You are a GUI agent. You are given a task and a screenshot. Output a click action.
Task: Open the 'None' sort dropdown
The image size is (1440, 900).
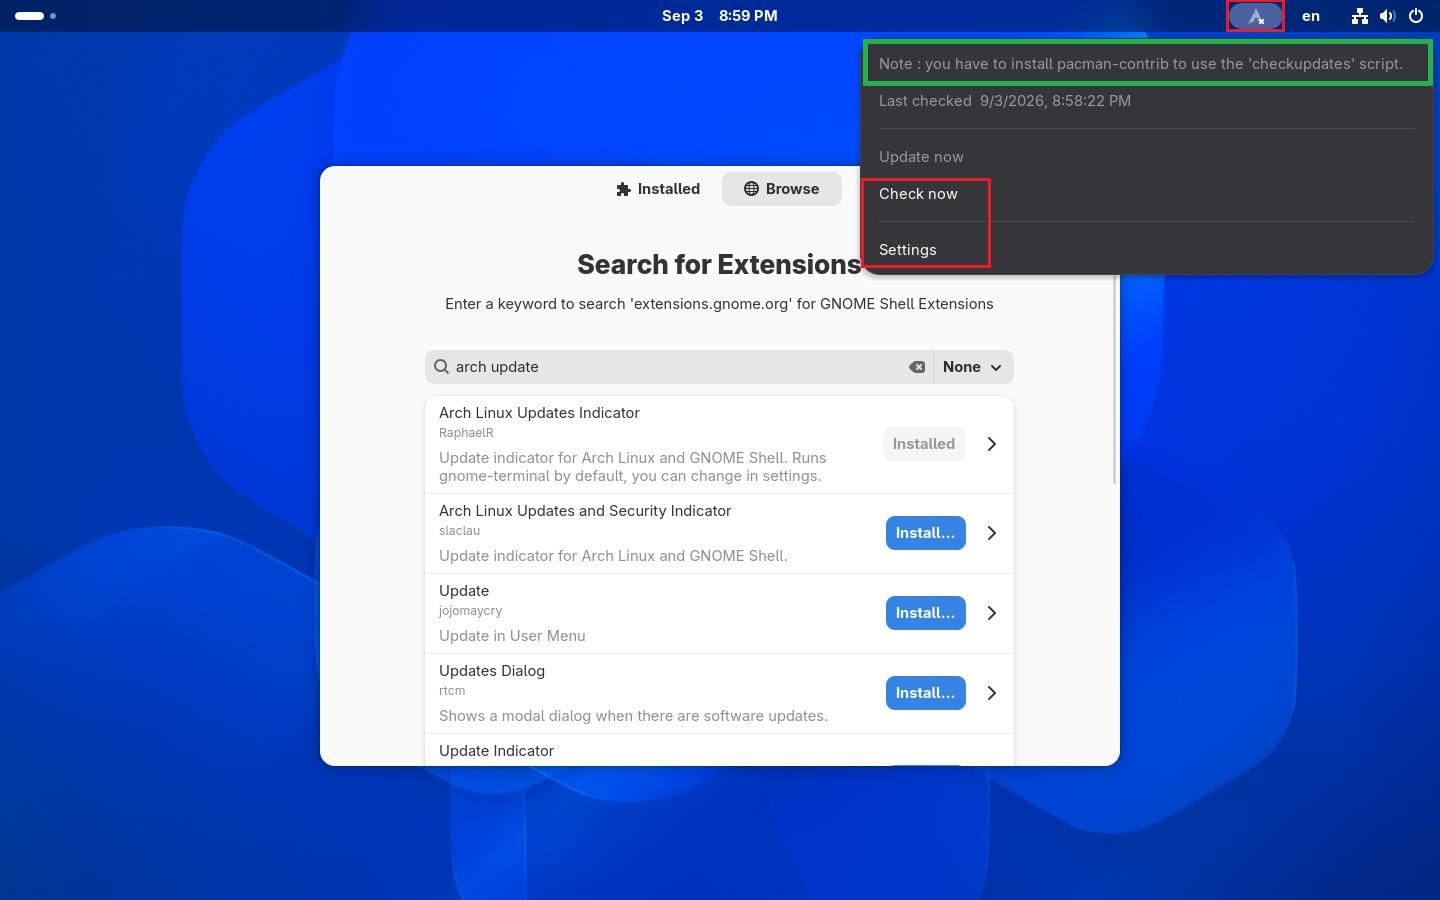coord(973,367)
